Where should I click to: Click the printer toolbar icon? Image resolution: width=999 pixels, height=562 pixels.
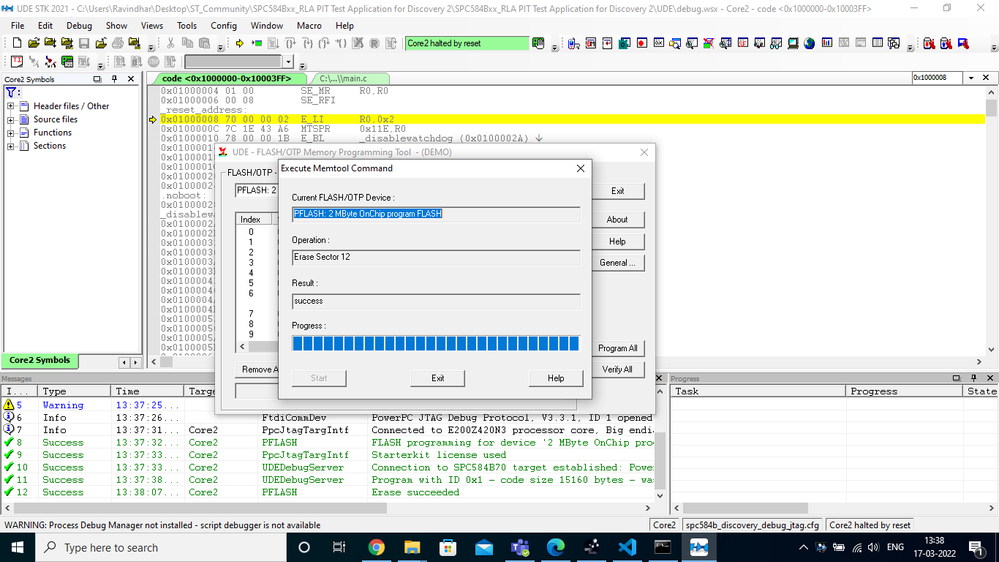click(118, 43)
